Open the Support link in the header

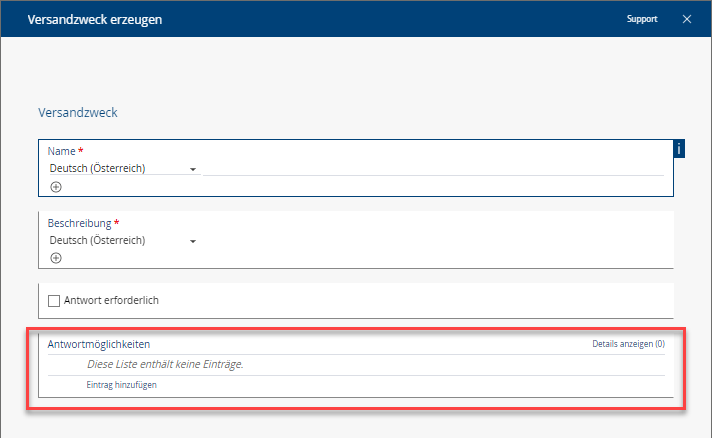642,19
